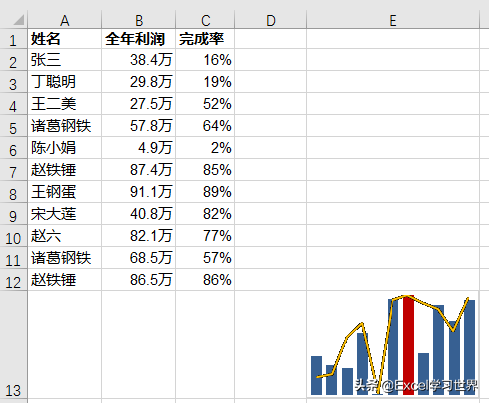This screenshot has height=403, width=489.
Task: Click the select-all corner triangle
Action: 18,20
